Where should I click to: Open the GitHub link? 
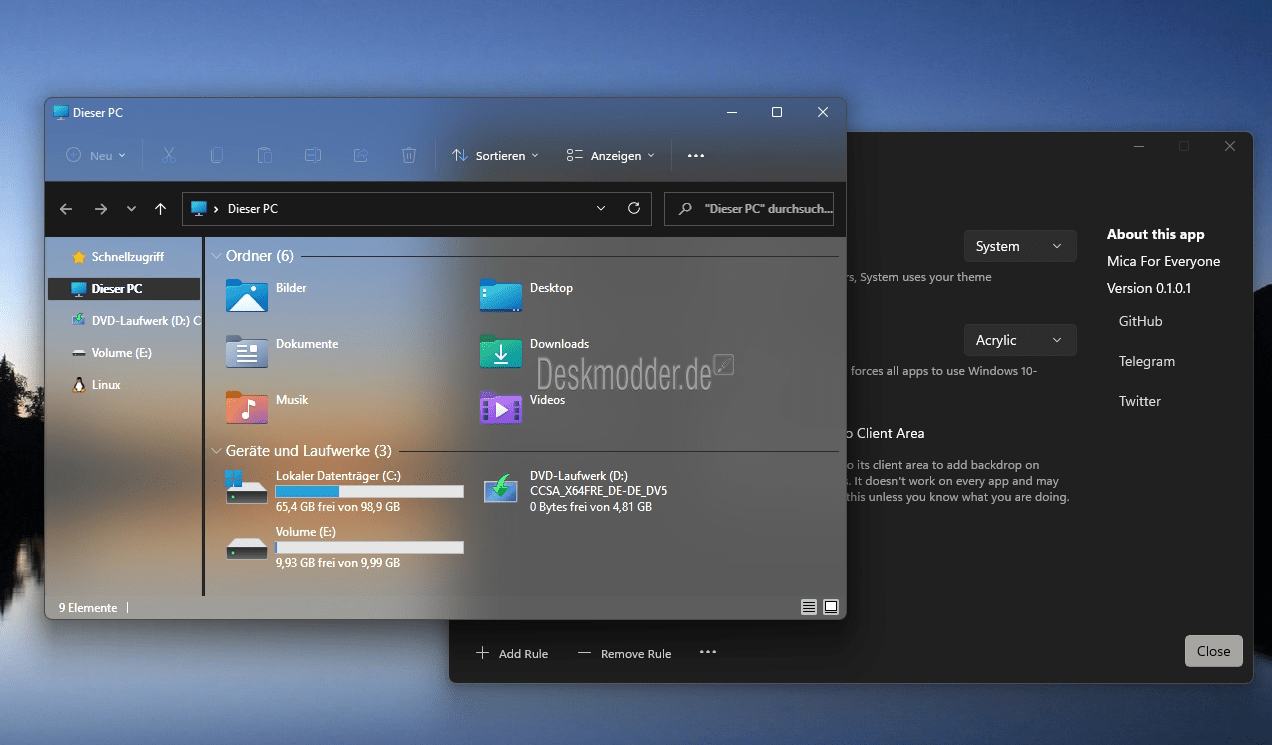pos(1140,321)
